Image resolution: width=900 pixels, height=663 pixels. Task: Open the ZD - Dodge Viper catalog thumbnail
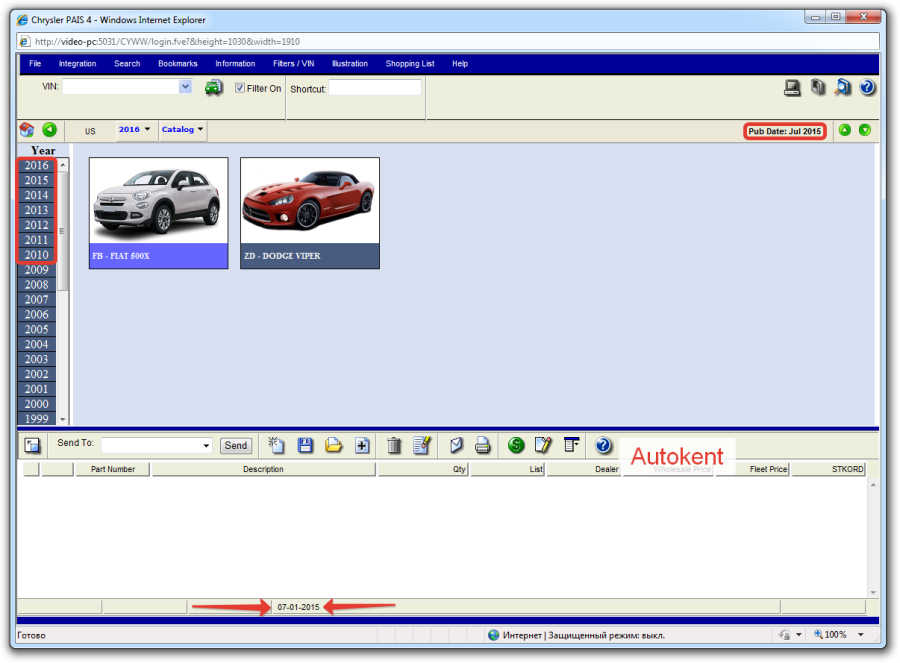[310, 213]
